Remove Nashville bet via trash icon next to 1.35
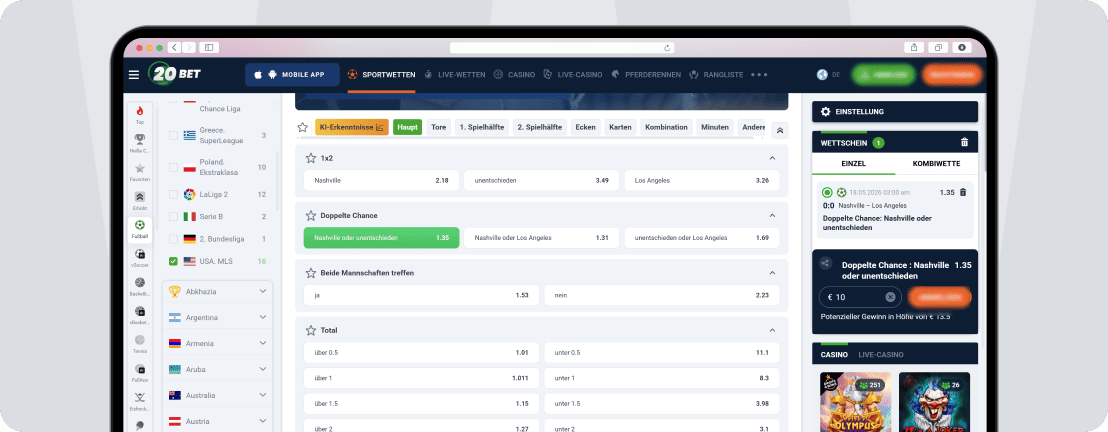The height and width of the screenshot is (432, 1108). (x=962, y=192)
